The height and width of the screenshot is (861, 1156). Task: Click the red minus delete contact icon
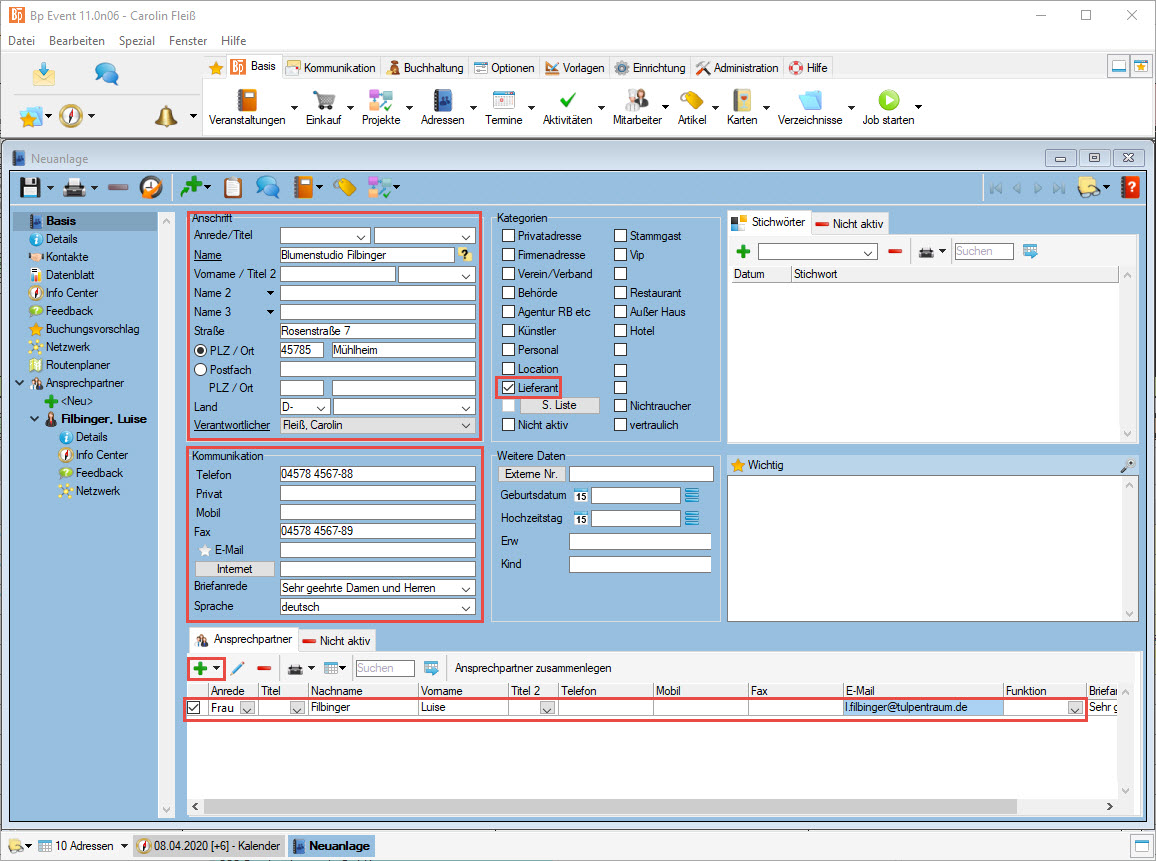(x=264, y=668)
